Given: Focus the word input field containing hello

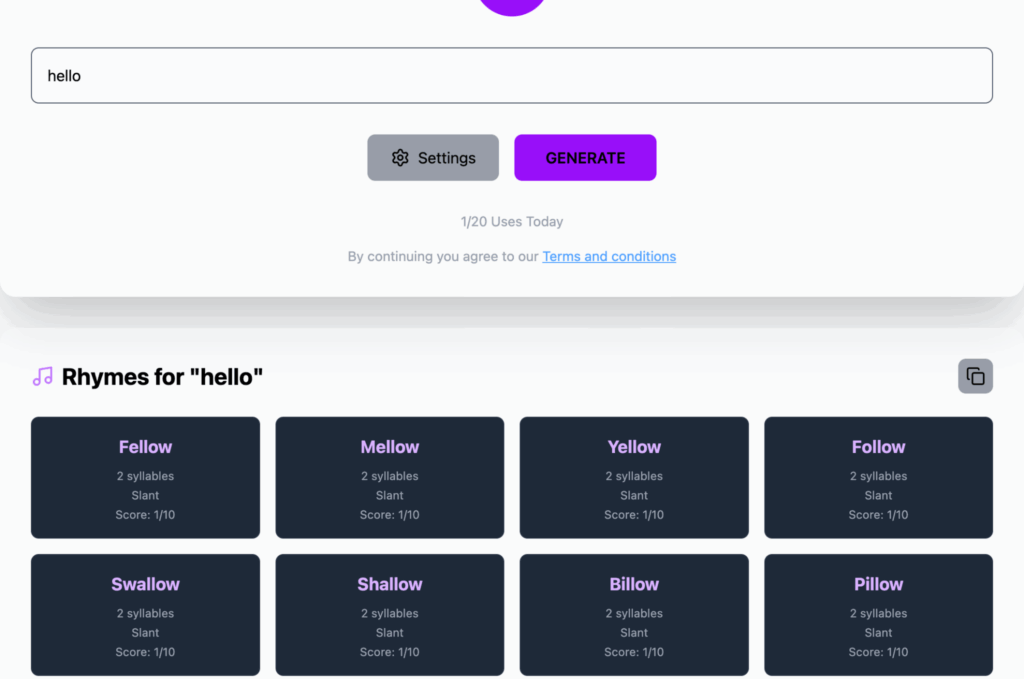Looking at the screenshot, I should click(512, 76).
